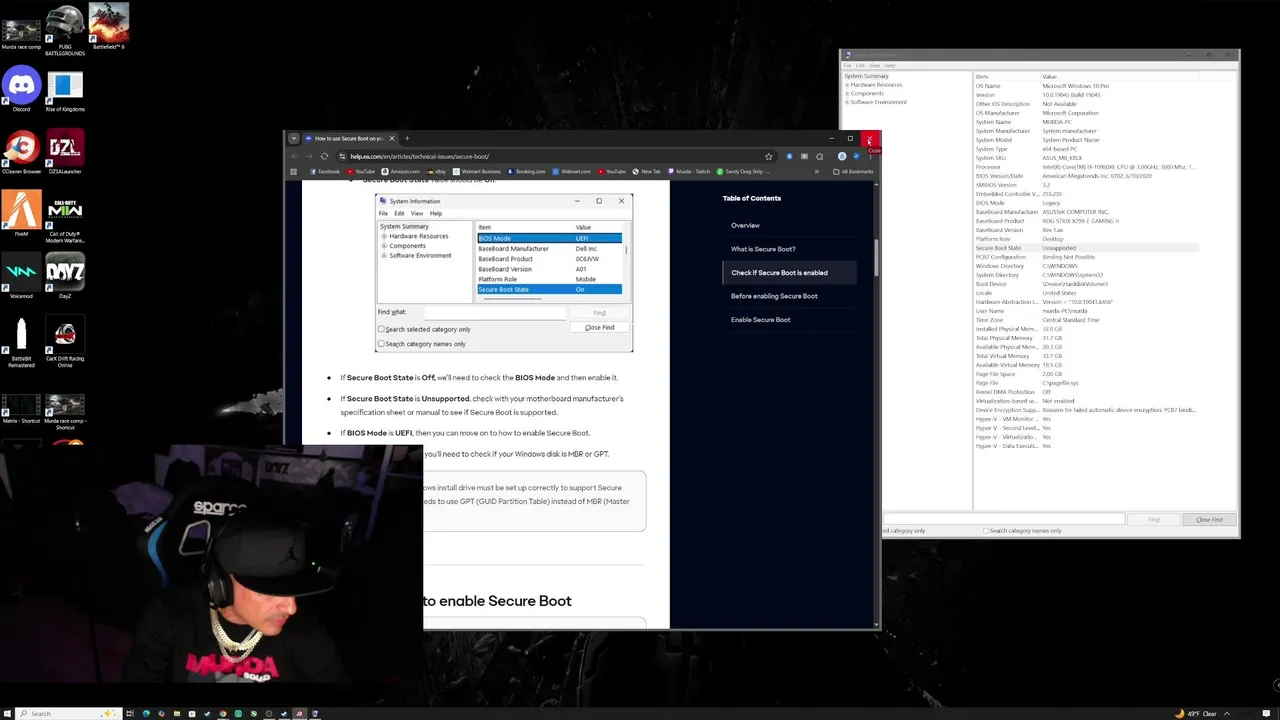Image resolution: width=1280 pixels, height=720 pixels.
Task: Click the Find button in System Information
Action: (x=1153, y=520)
